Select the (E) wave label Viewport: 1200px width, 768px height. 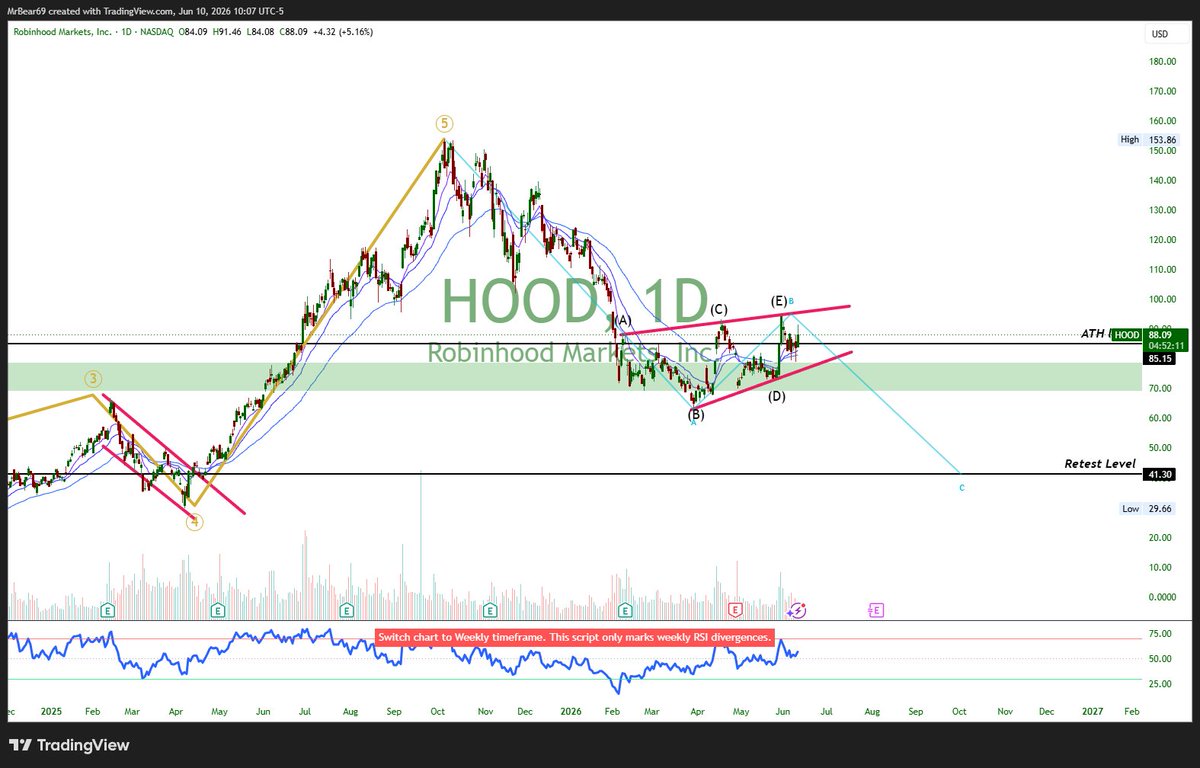[x=778, y=300]
